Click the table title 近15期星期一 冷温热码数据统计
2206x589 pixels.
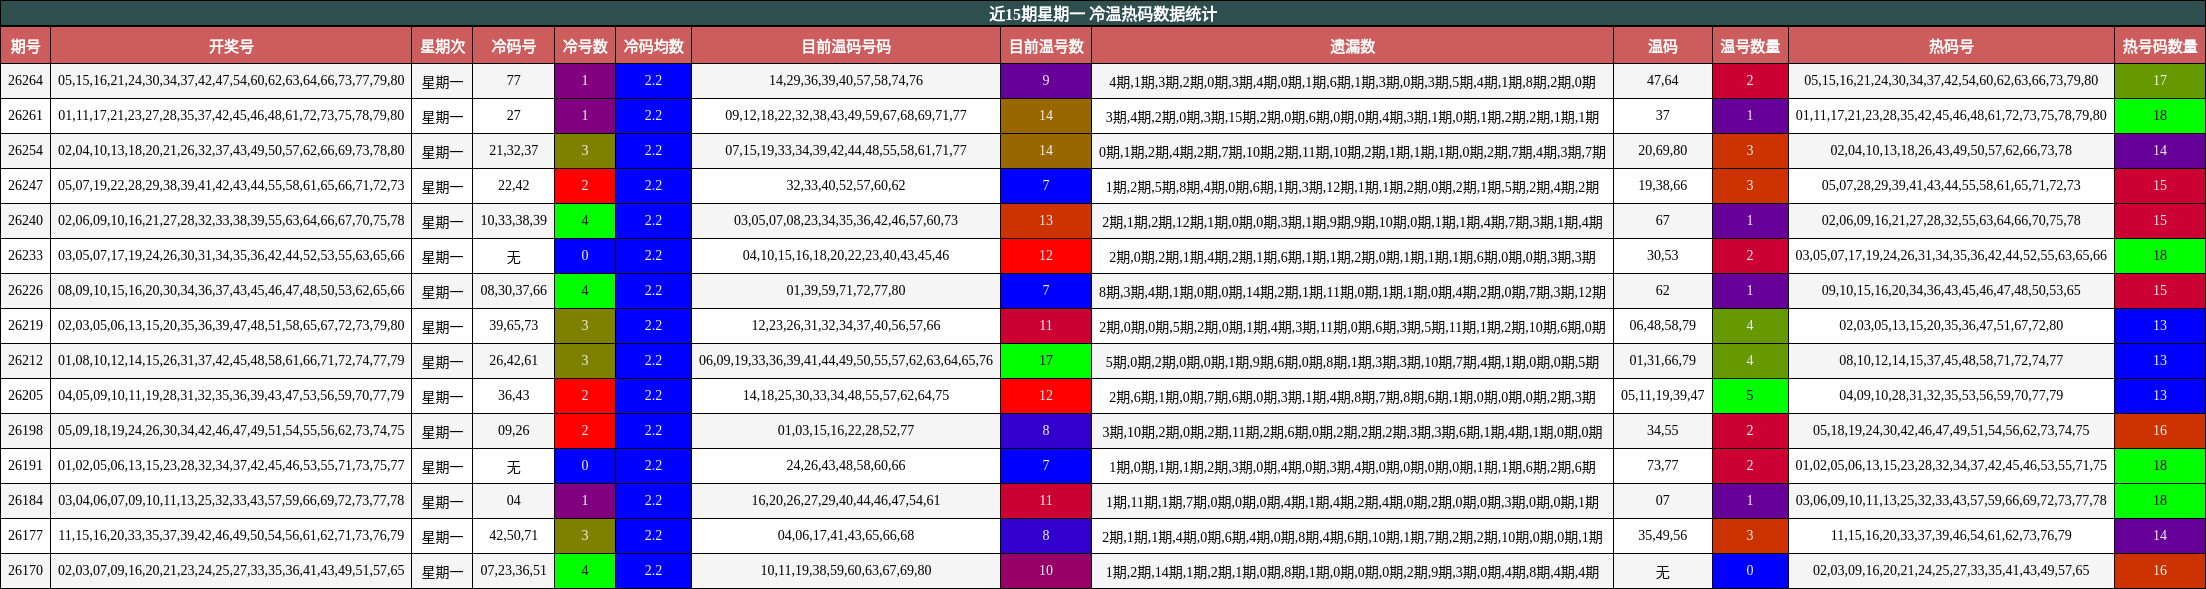coord(1103,14)
